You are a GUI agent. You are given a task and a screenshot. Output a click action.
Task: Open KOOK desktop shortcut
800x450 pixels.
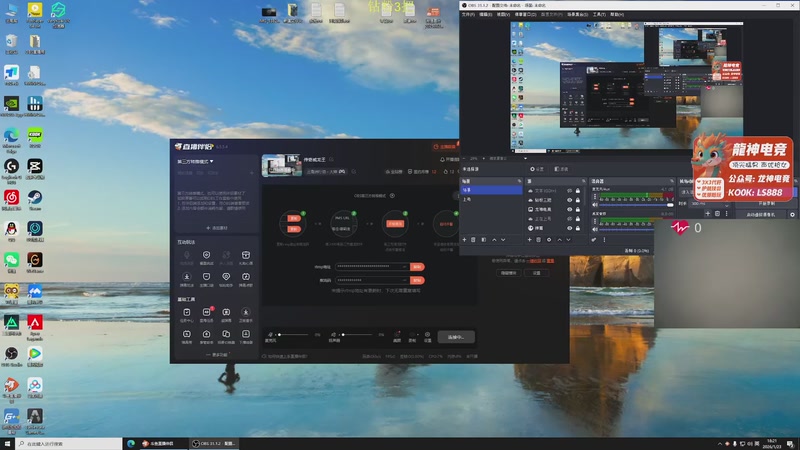click(35, 137)
